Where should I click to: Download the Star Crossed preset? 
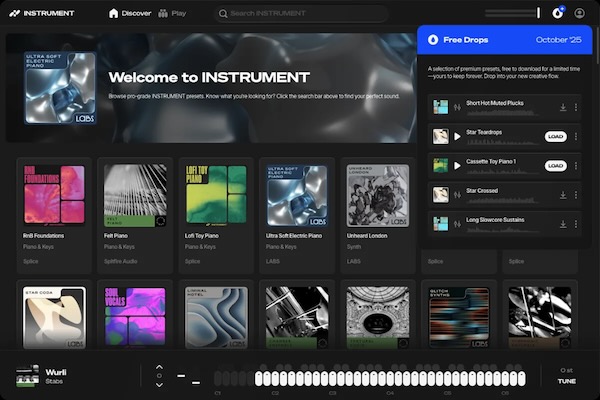(x=563, y=194)
